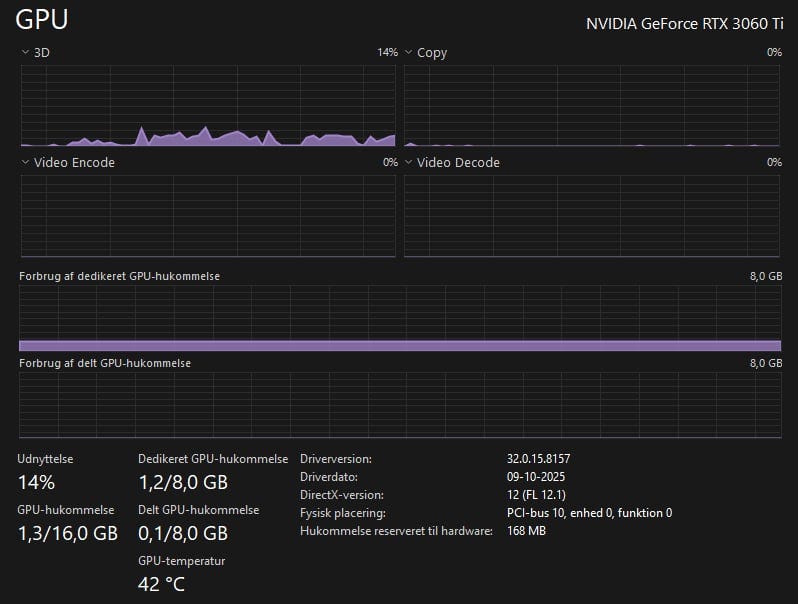The height and width of the screenshot is (604, 798).
Task: Click the GPU-temperatur 42 °C reading
Action: coord(161,584)
